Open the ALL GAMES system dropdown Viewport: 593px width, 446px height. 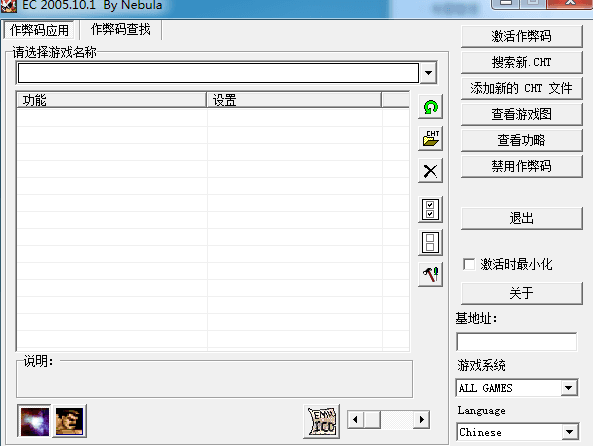click(569, 388)
